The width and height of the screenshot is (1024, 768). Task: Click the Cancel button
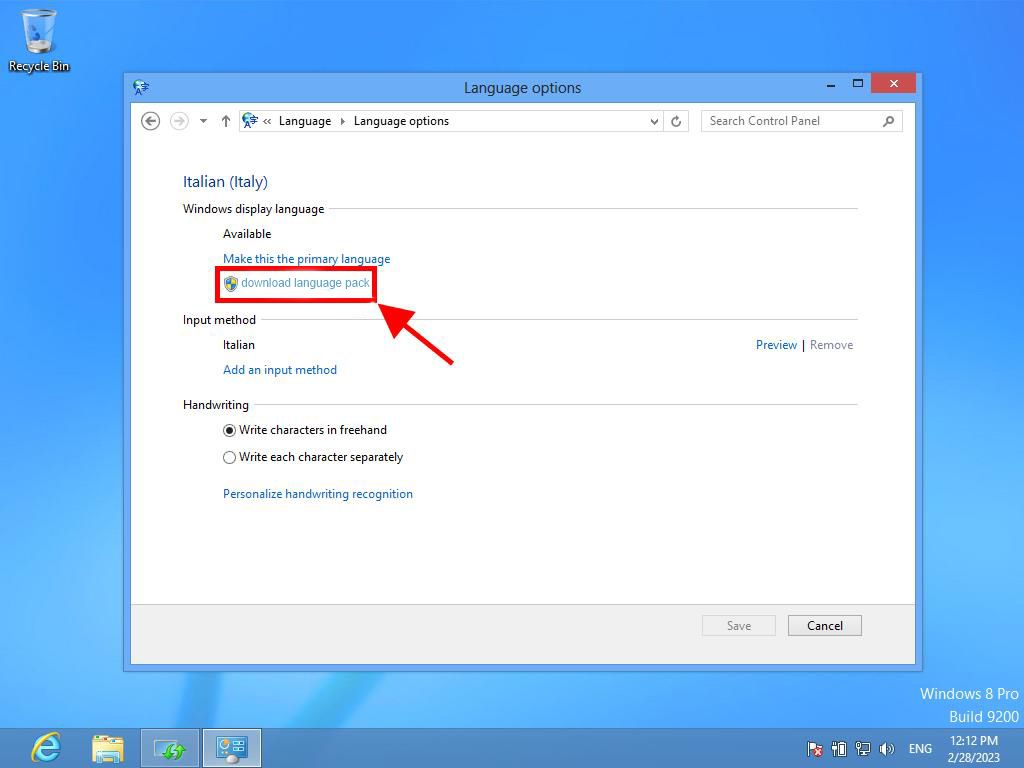[x=825, y=626]
